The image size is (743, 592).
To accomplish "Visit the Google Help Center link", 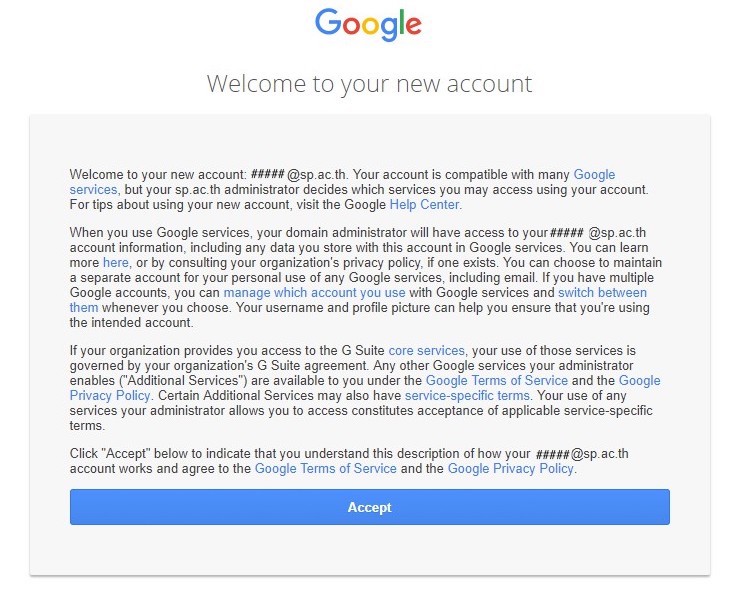I will coord(424,205).
